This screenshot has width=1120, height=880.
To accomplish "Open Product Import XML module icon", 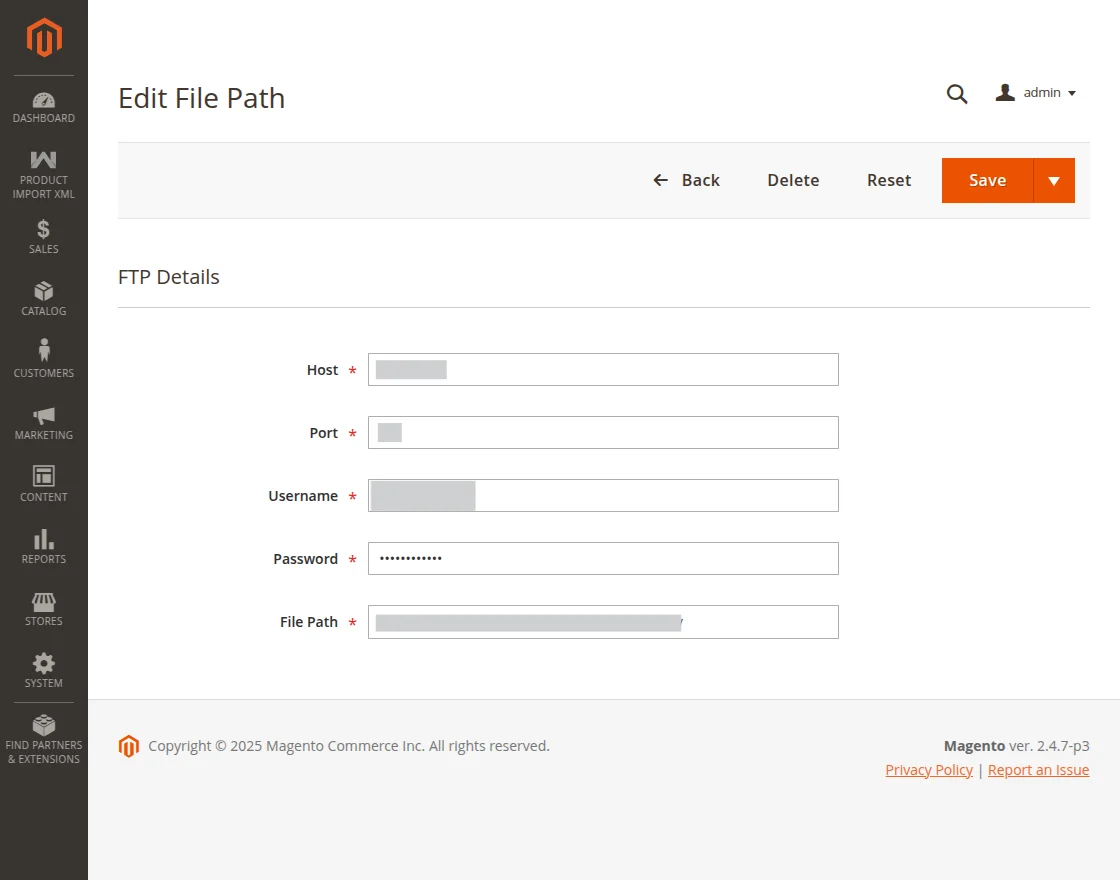I will click(44, 160).
